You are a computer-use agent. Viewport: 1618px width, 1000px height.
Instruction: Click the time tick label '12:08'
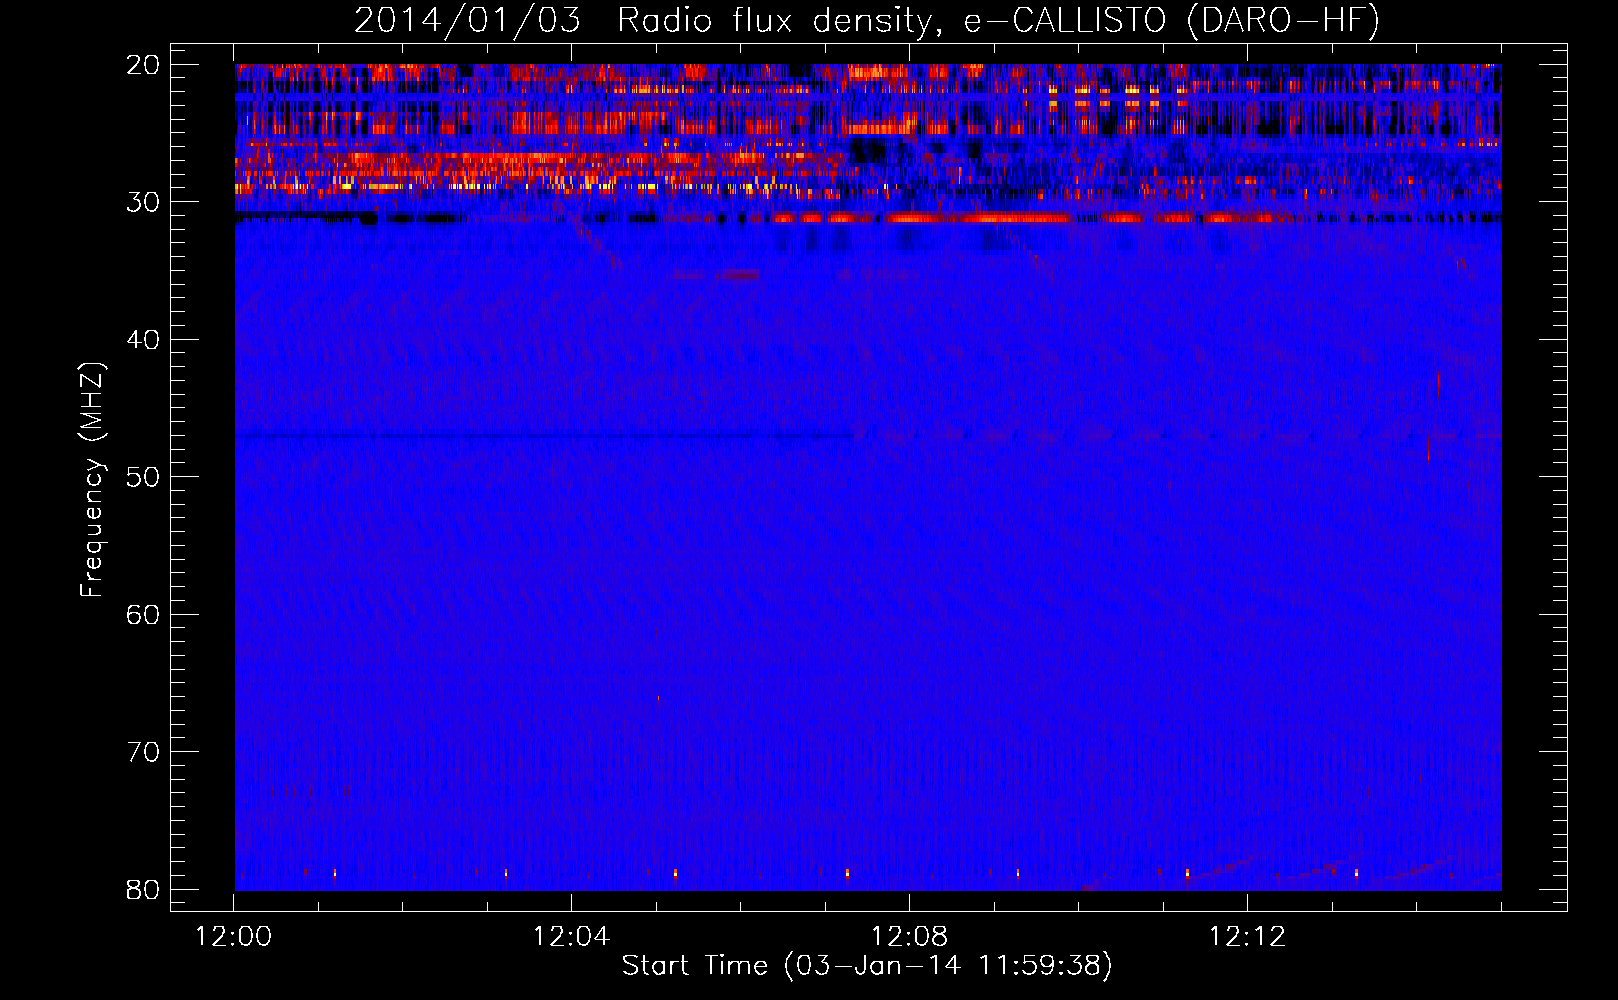pyautogui.click(x=909, y=937)
